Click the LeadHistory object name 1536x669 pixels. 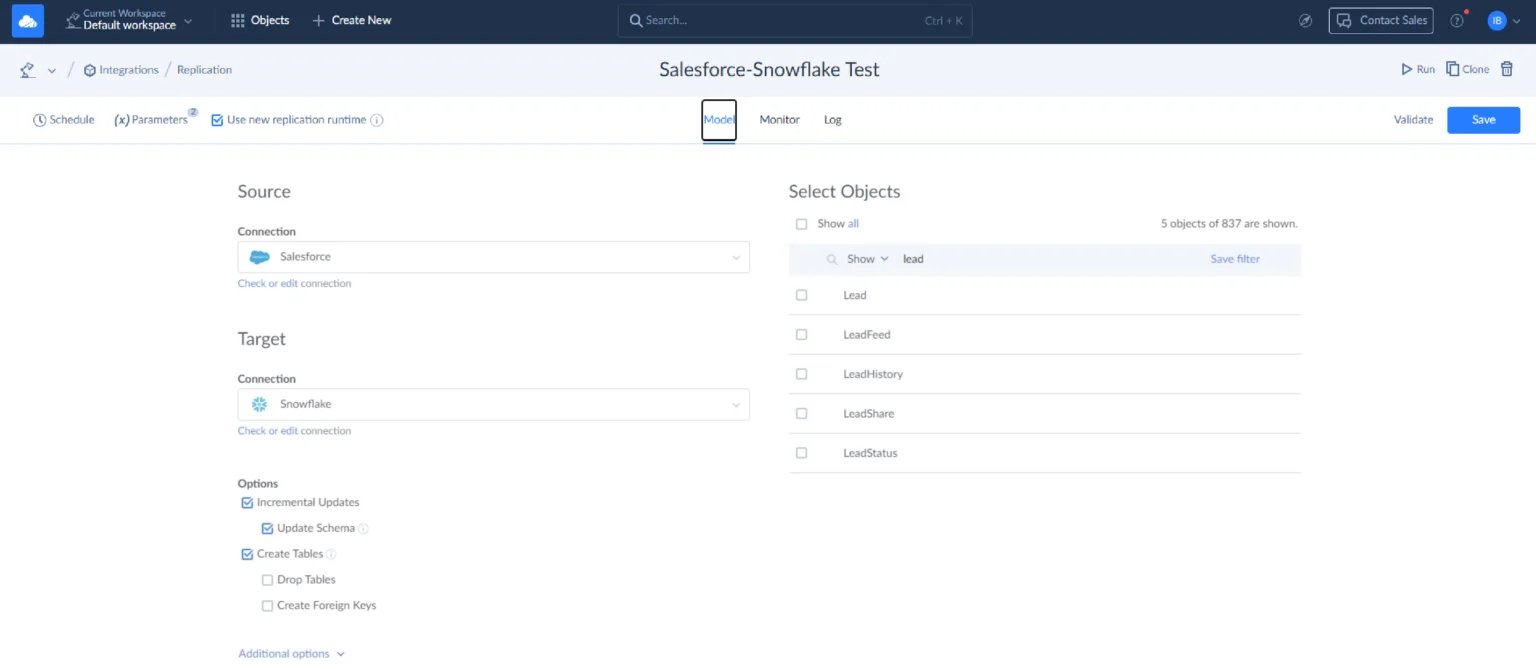coord(873,374)
